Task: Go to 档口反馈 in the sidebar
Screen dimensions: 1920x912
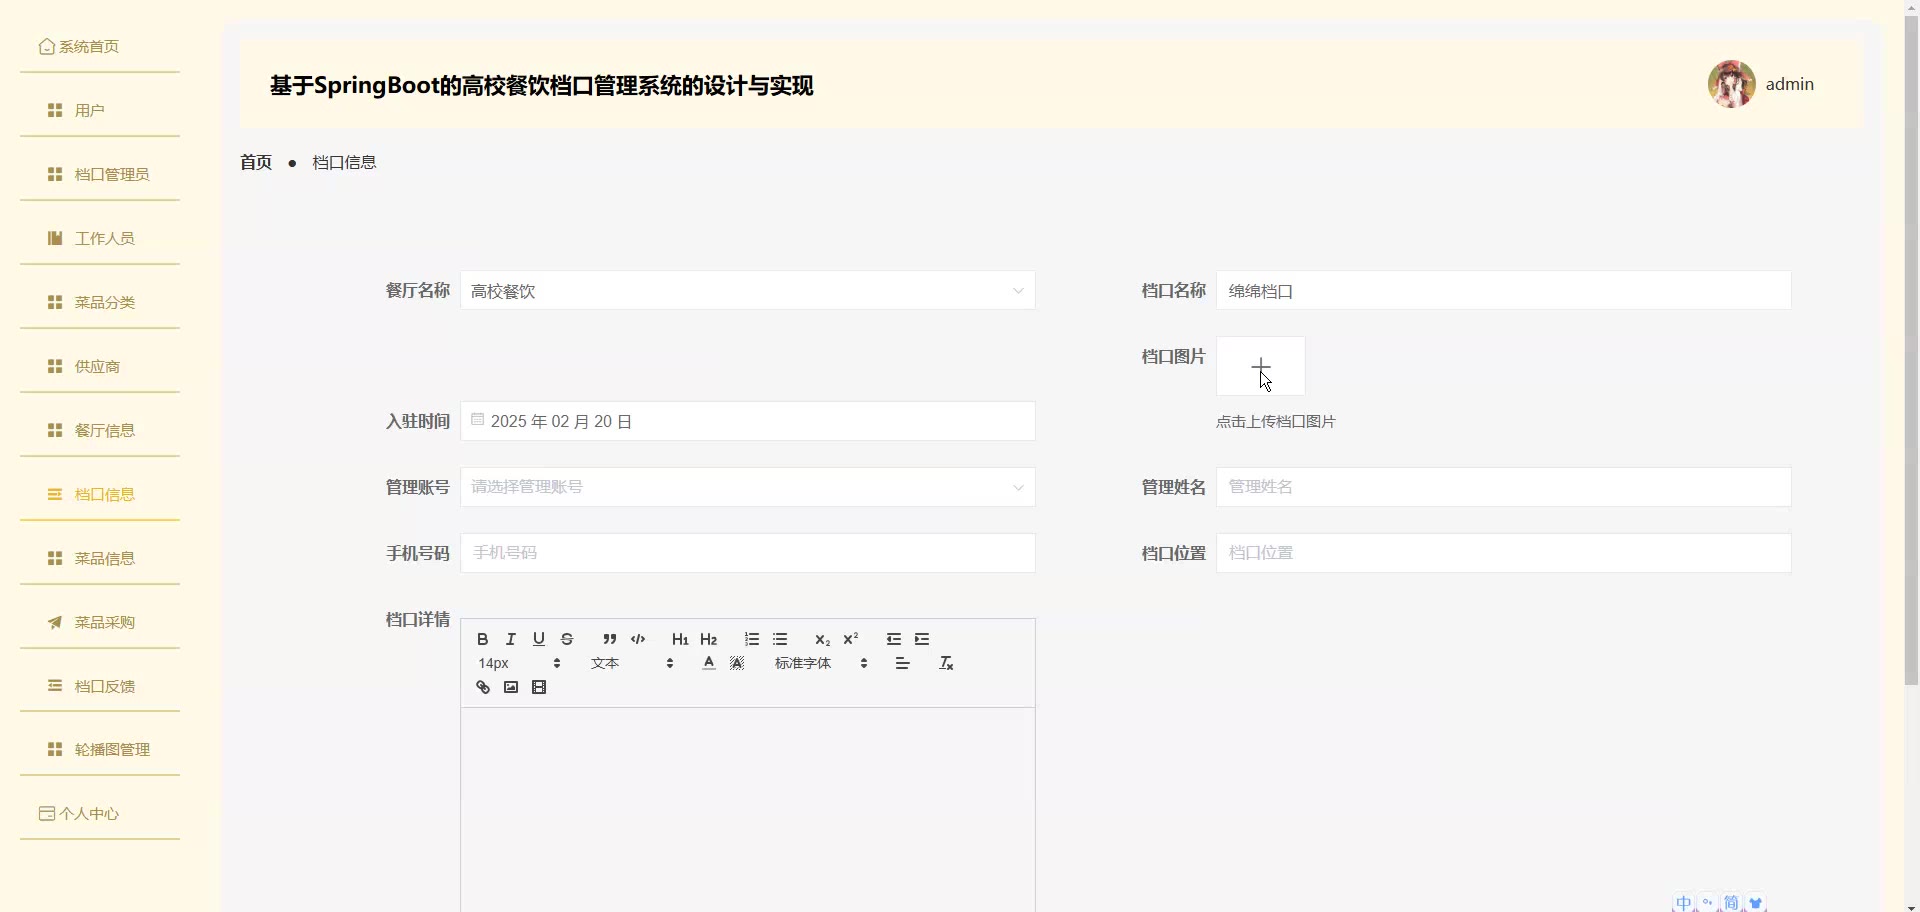Action: pos(104,686)
